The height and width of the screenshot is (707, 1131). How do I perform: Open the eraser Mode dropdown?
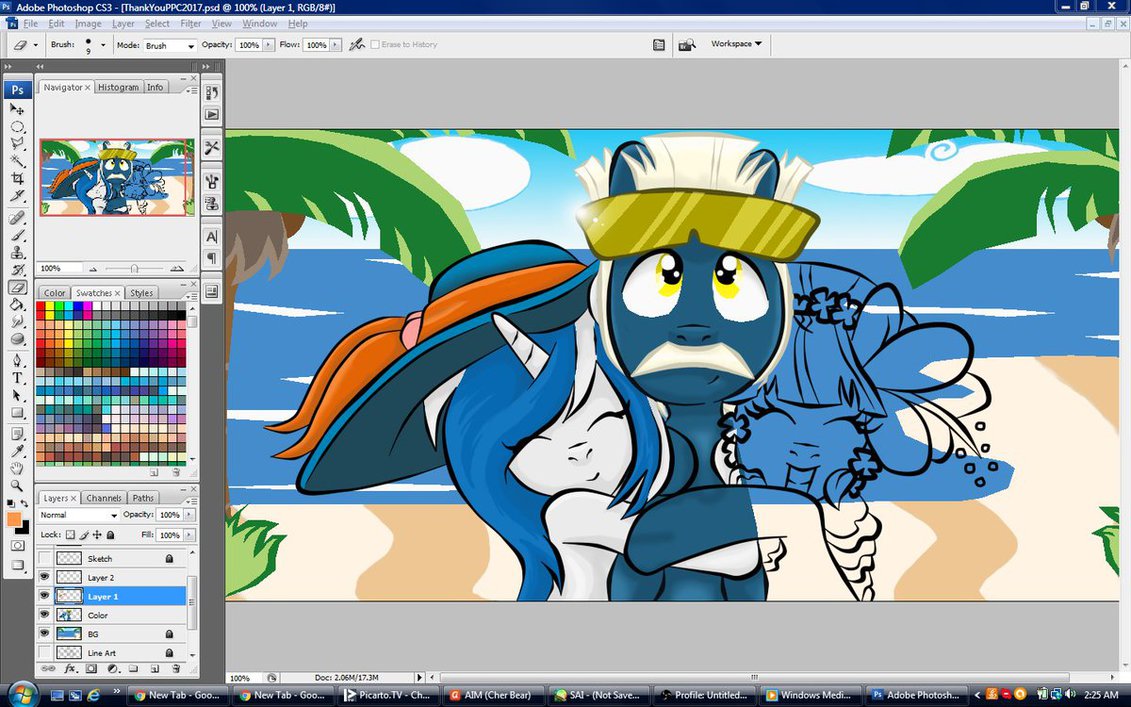169,46
